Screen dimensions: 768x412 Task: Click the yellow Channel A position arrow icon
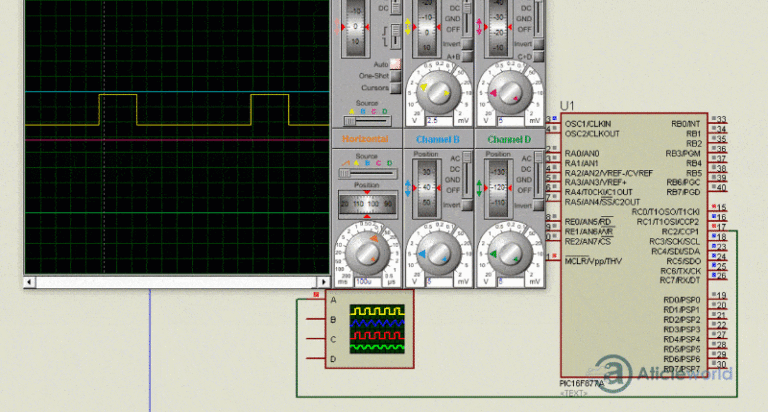[x=408, y=26]
